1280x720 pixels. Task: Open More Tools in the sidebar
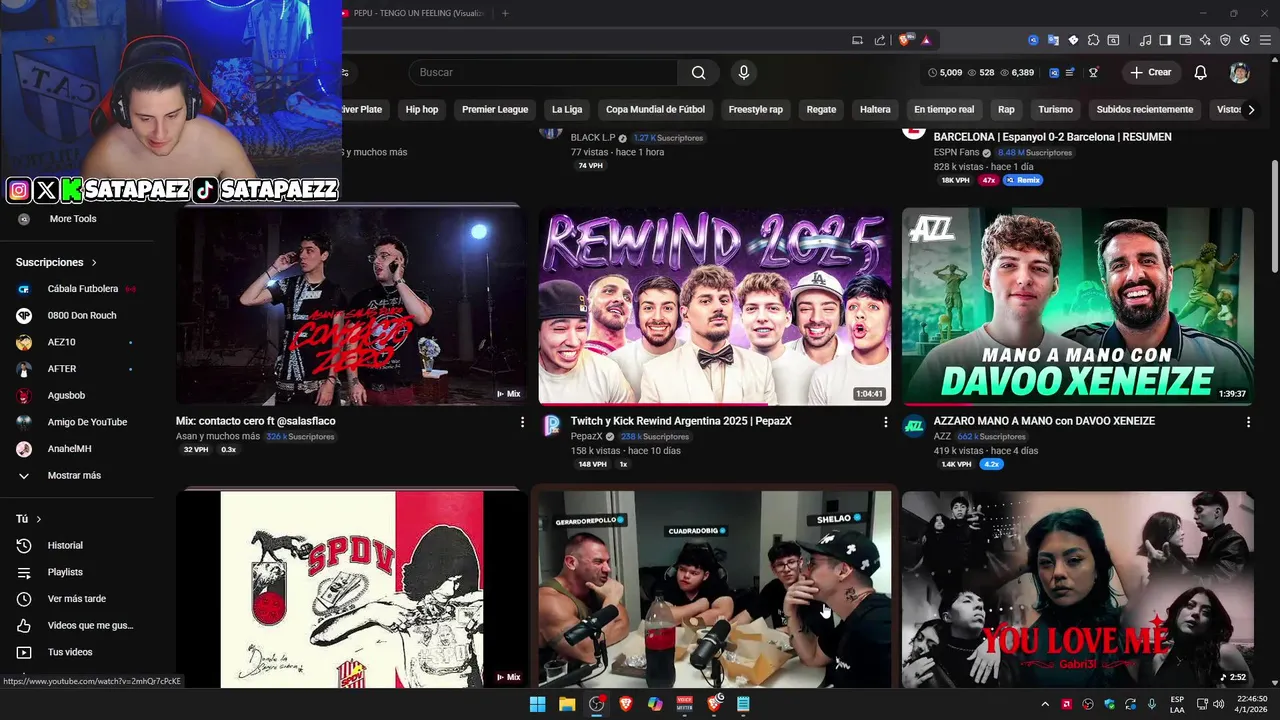(73, 219)
